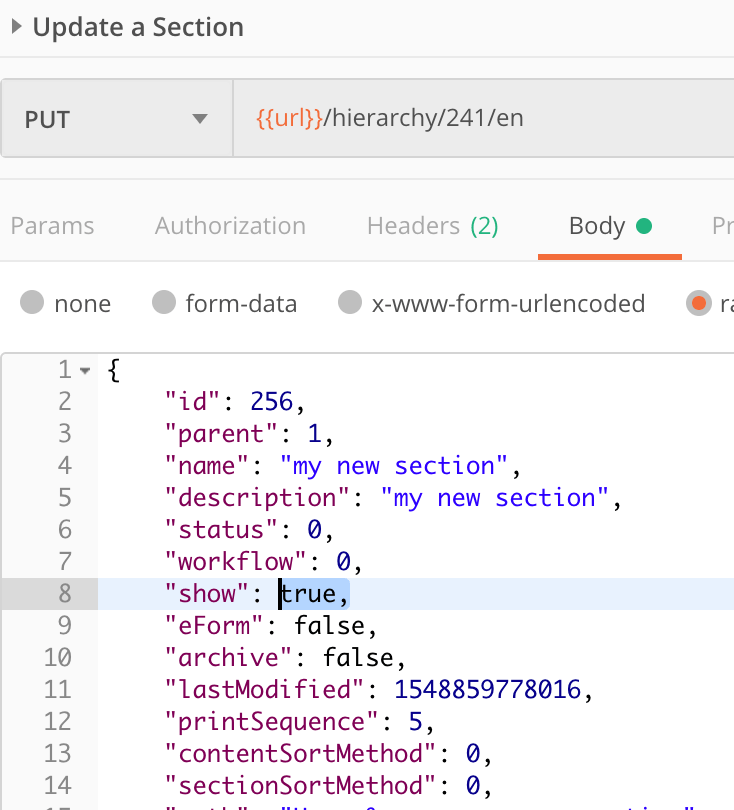734x810 pixels.
Task: Select the none body type radio
Action: (33, 303)
